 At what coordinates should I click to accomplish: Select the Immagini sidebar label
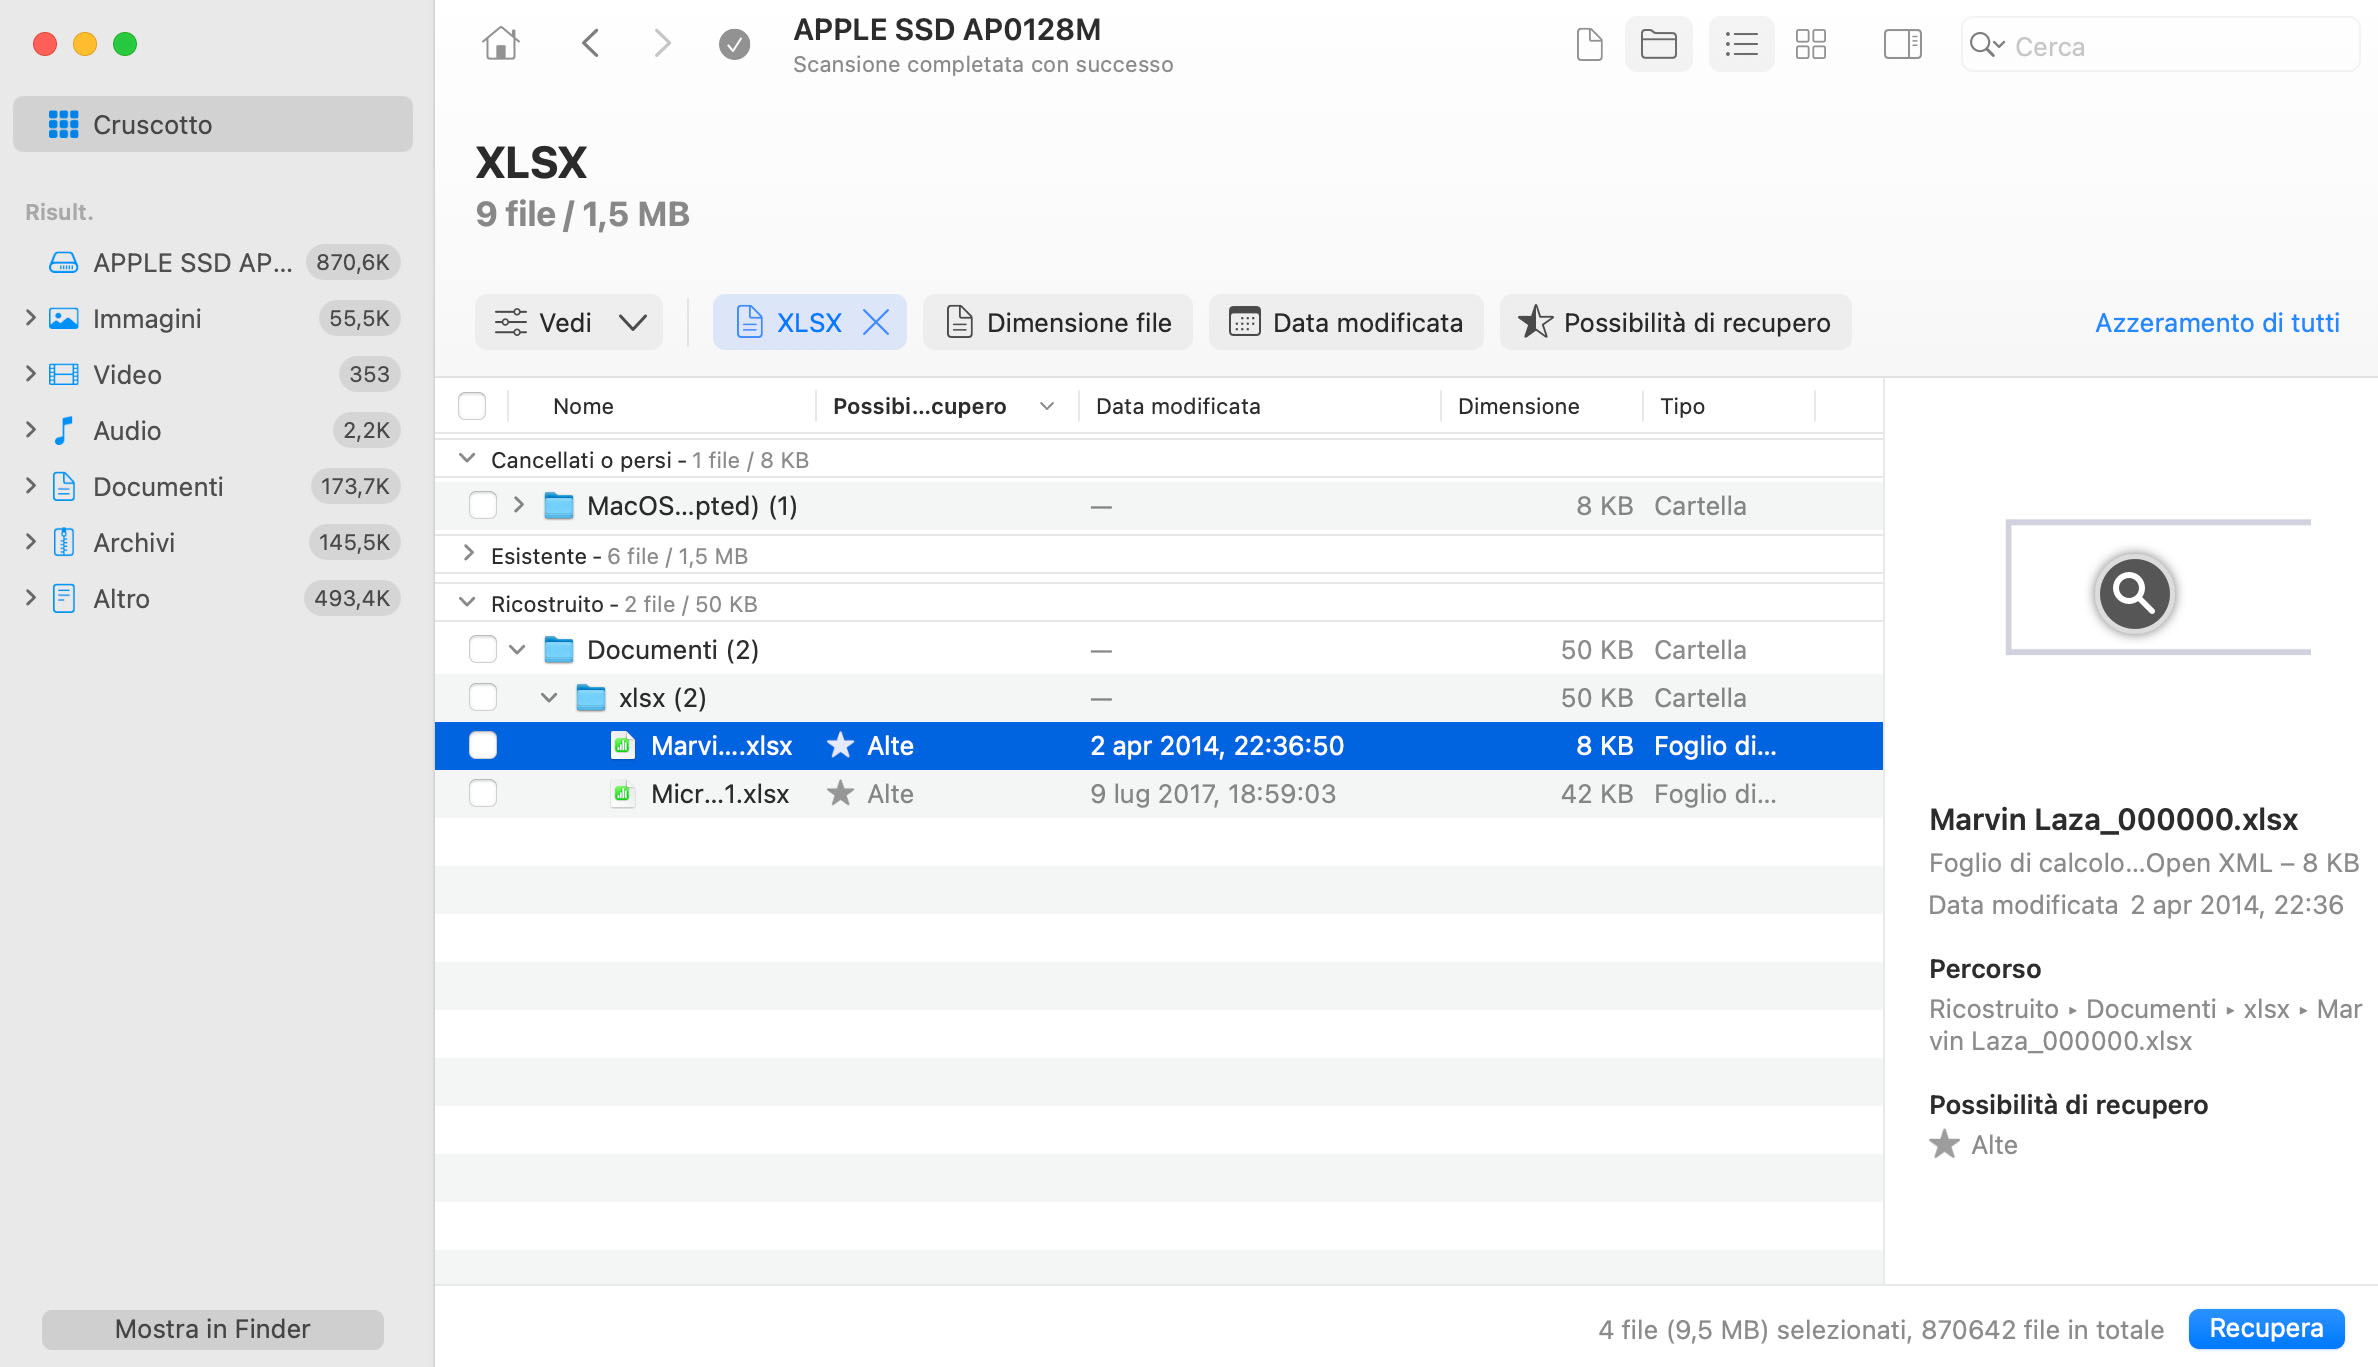pos(147,318)
